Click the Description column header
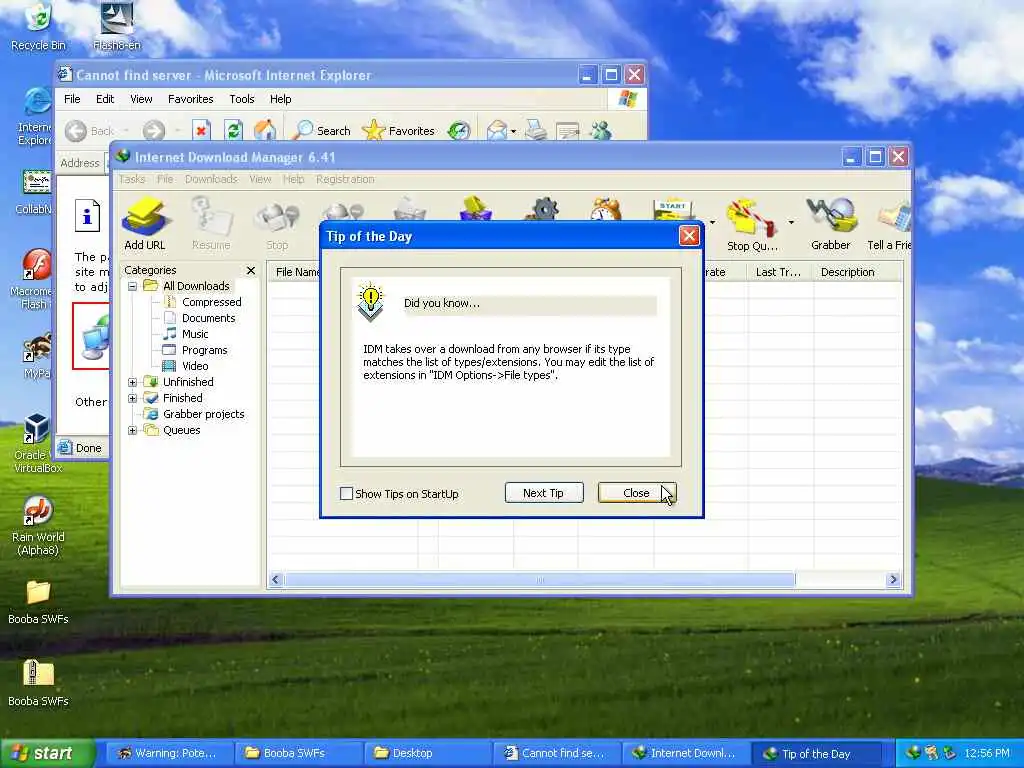 pos(857,272)
